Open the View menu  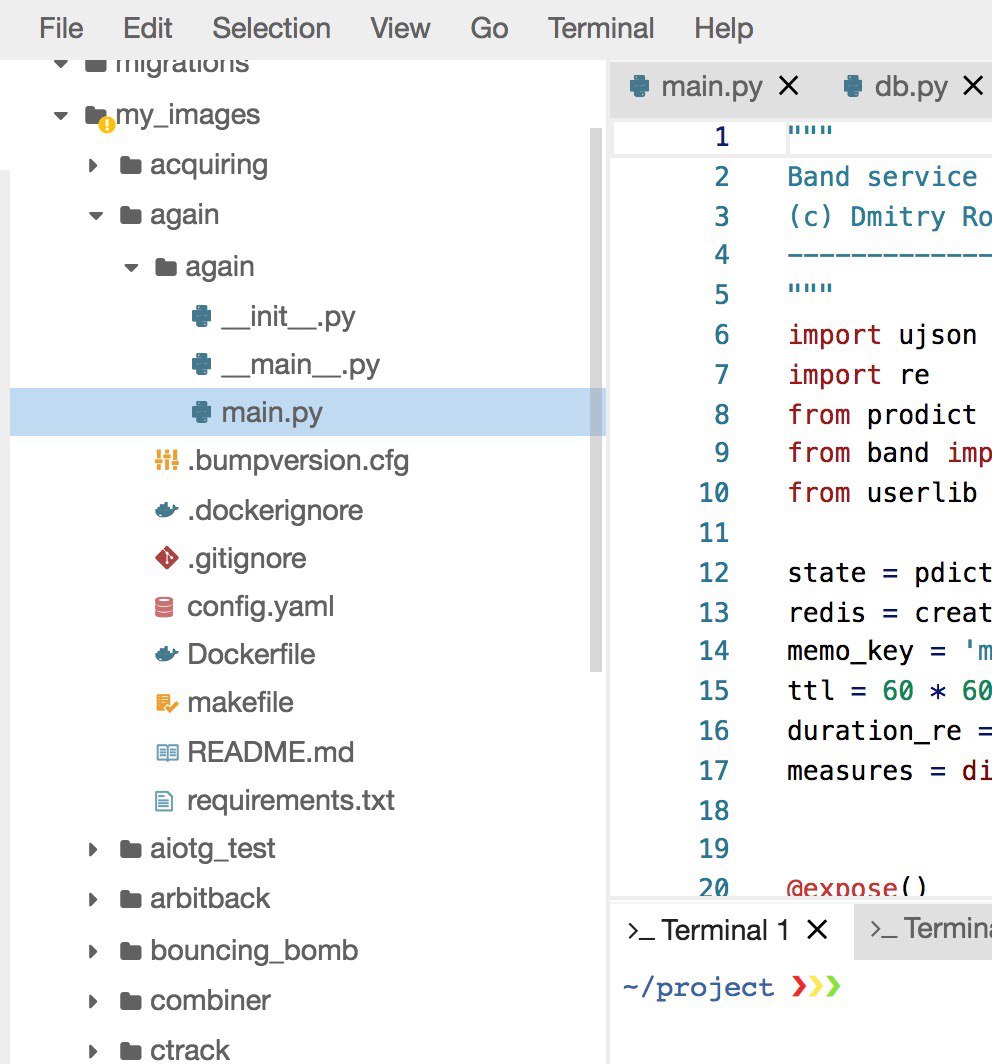[400, 28]
